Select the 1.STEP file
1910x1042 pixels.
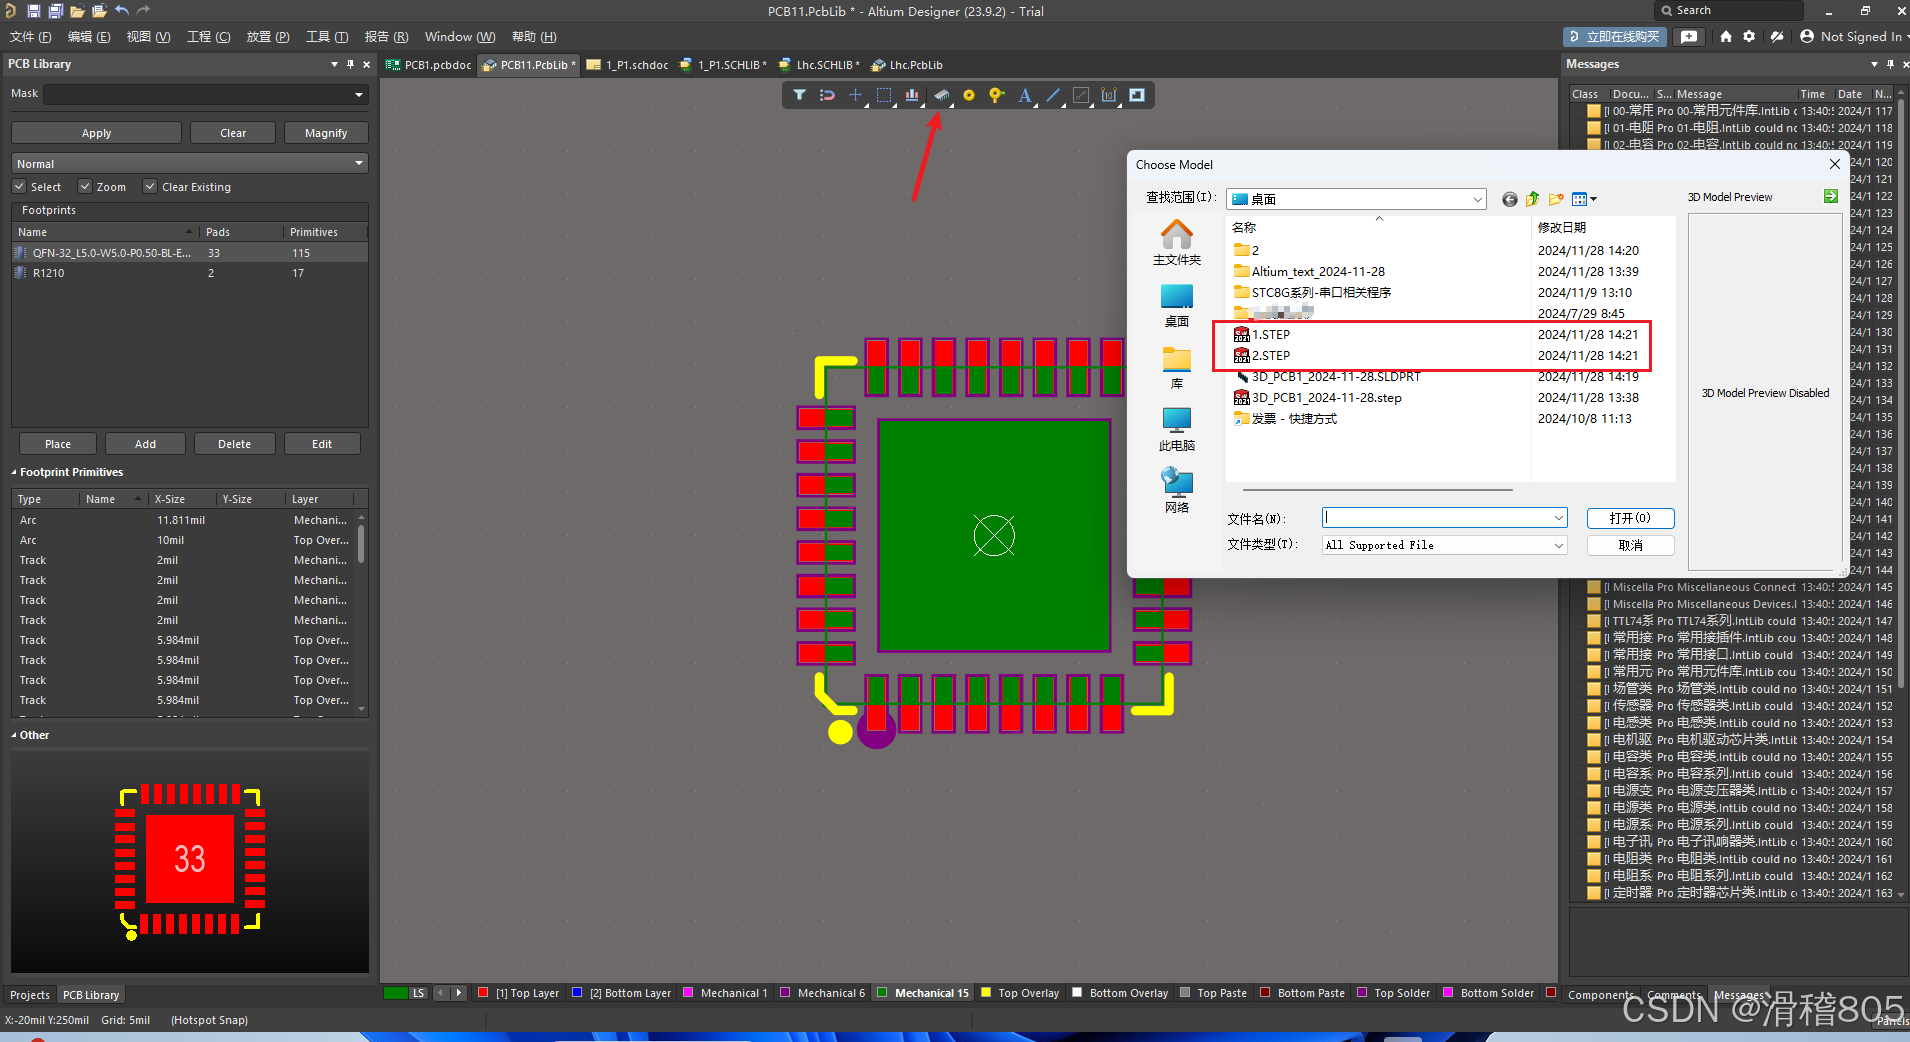pyautogui.click(x=1270, y=335)
